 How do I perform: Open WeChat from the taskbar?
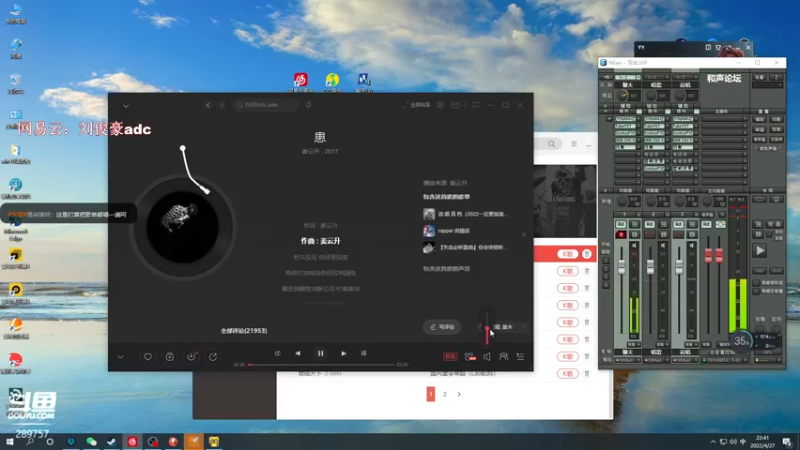click(x=91, y=441)
